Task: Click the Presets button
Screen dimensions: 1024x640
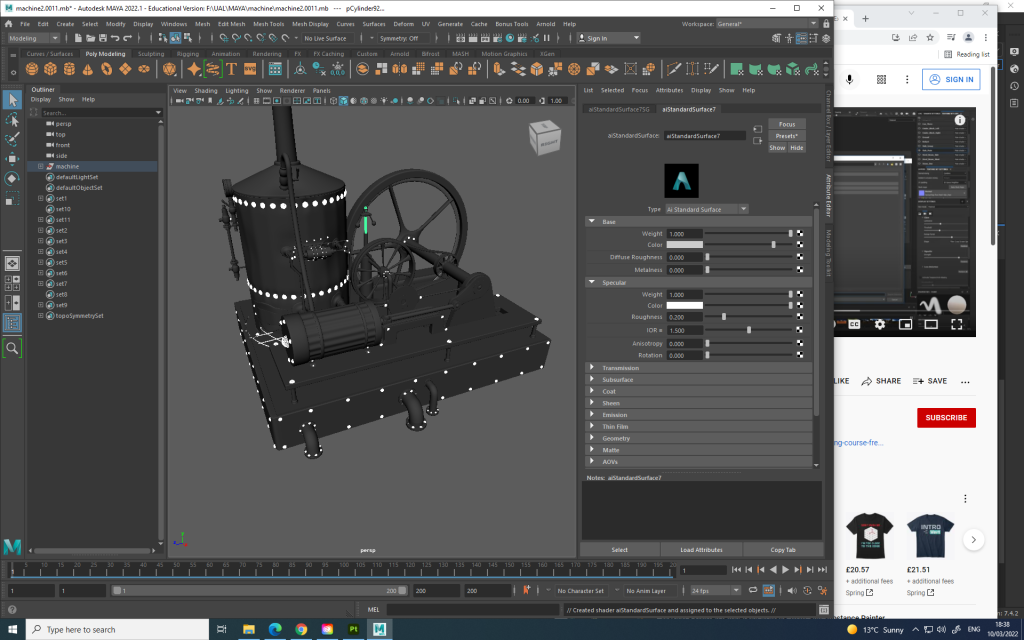Action: 787,136
